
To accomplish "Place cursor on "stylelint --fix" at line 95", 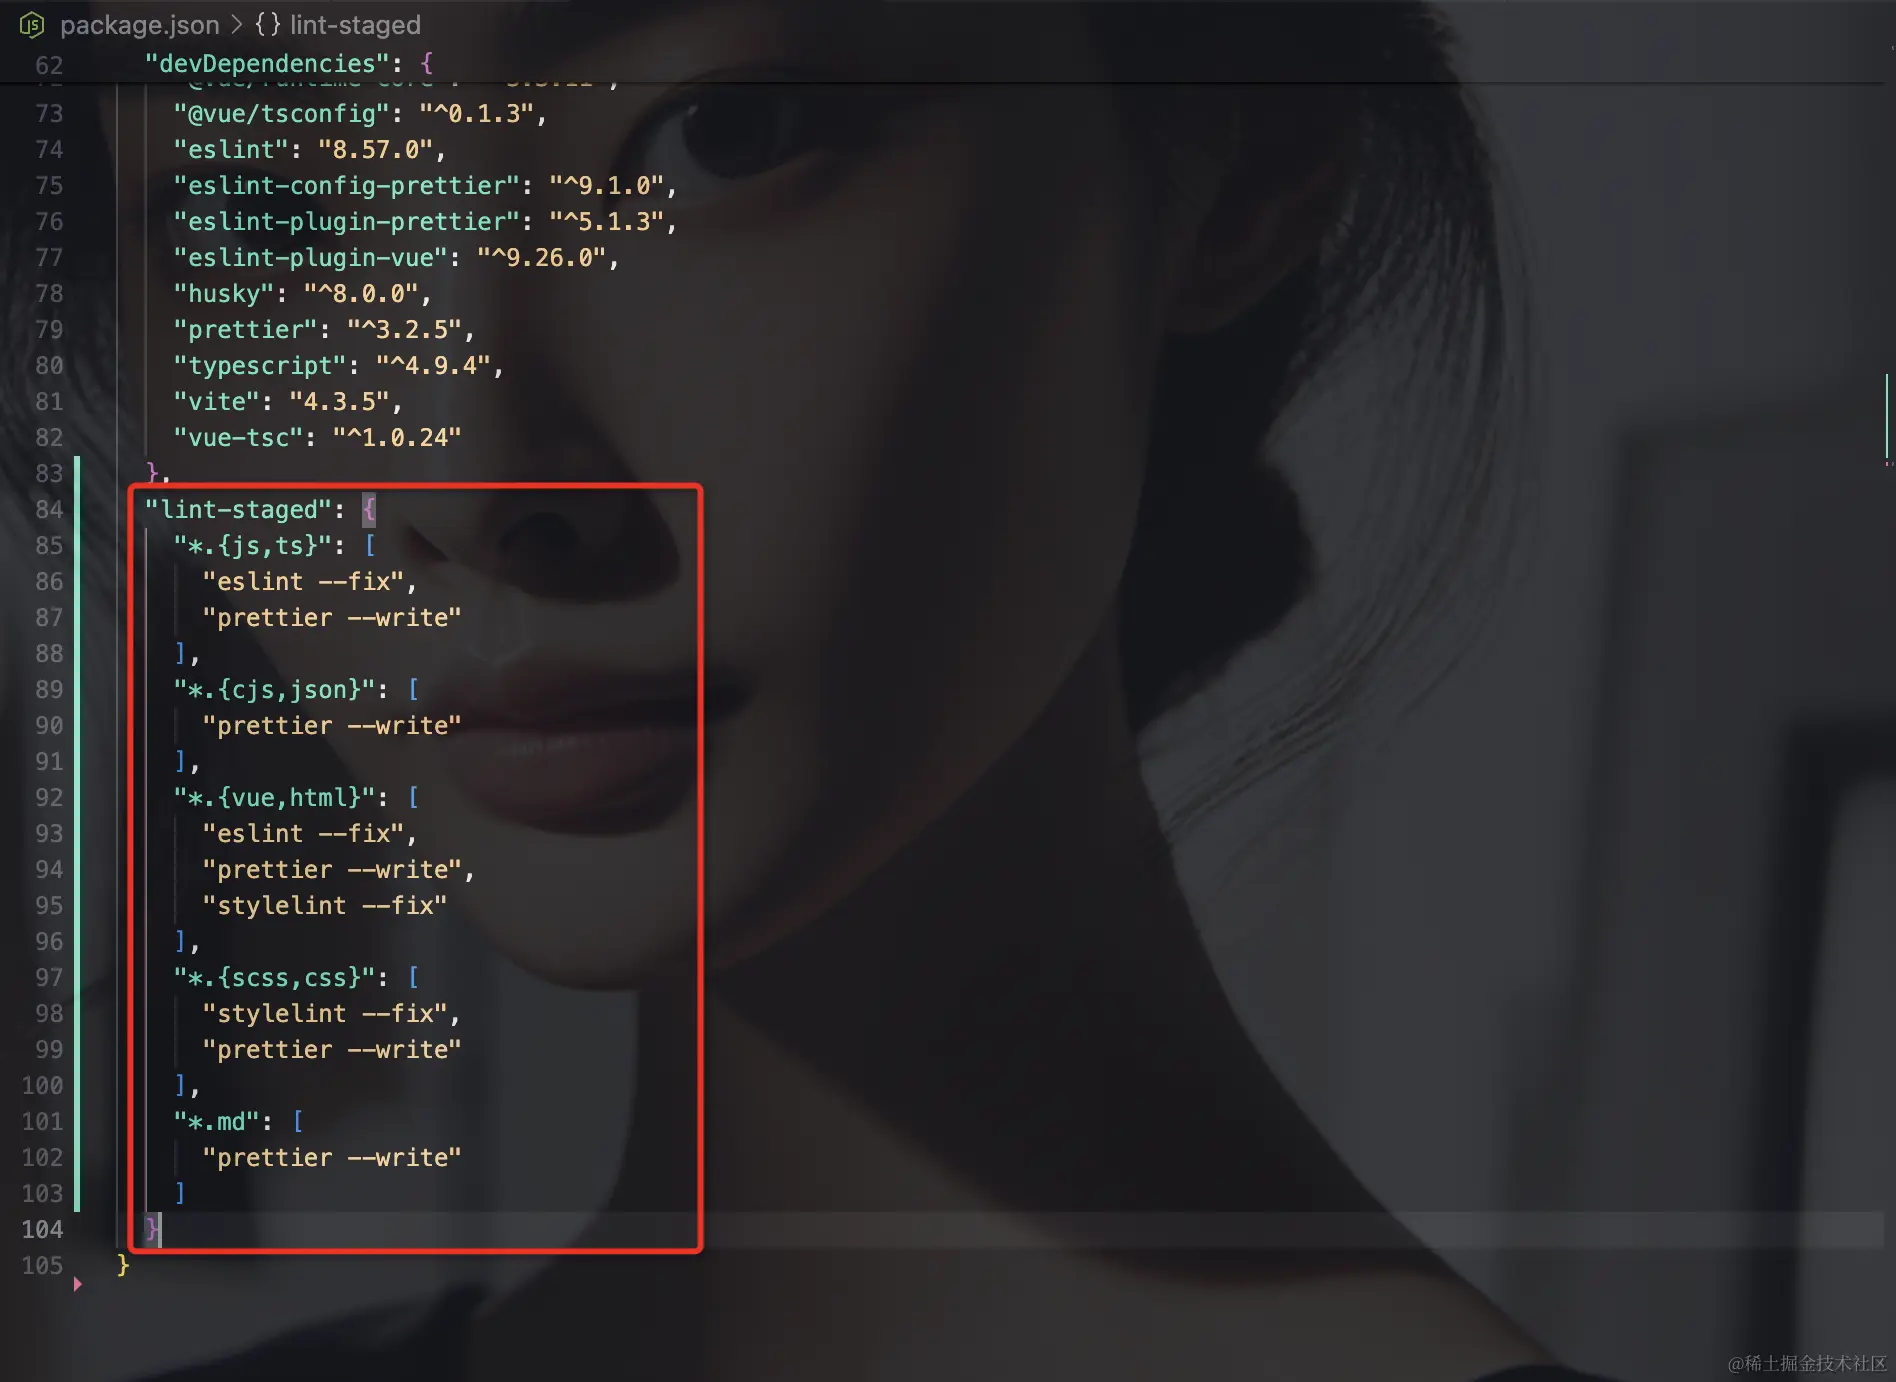I will [325, 906].
